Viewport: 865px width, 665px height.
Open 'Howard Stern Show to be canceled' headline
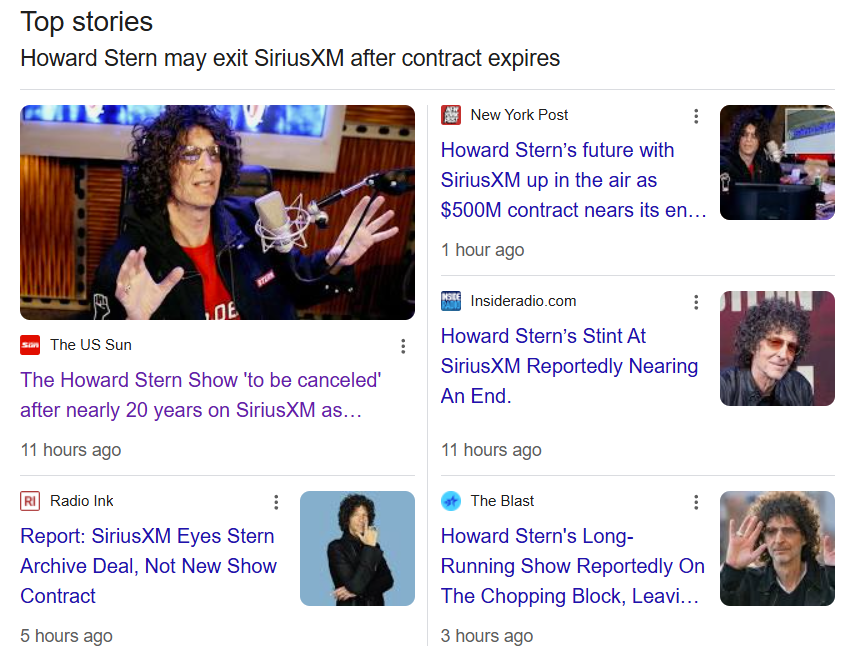pos(200,395)
